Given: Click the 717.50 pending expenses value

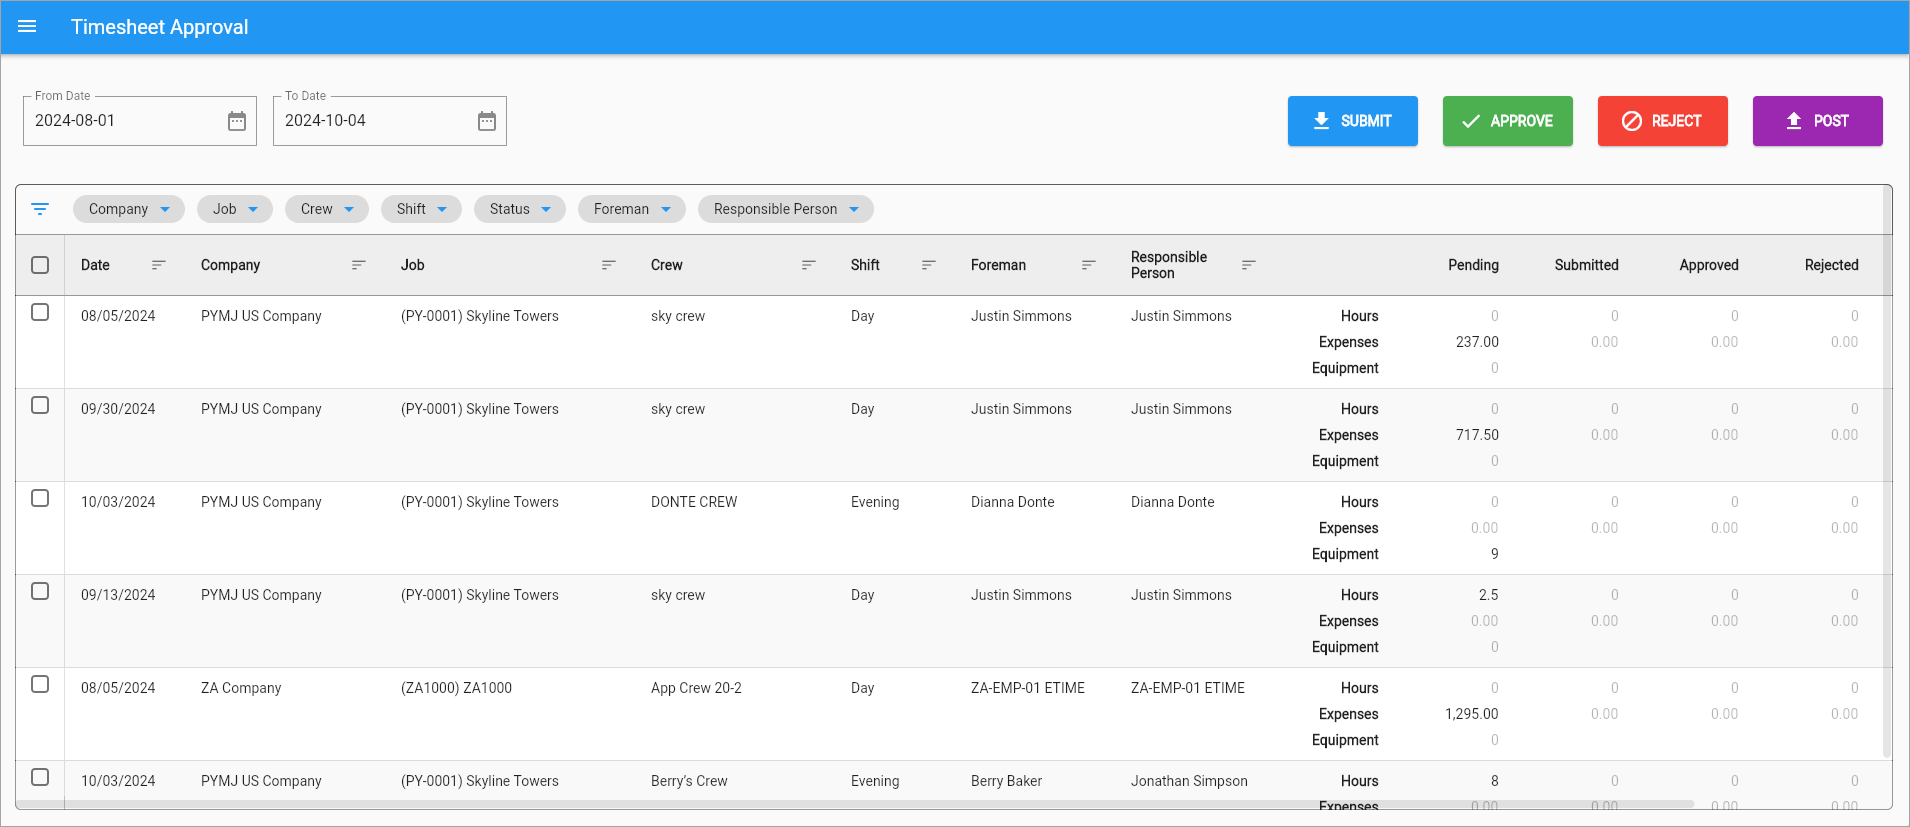Looking at the screenshot, I should pyautogui.click(x=1477, y=435).
